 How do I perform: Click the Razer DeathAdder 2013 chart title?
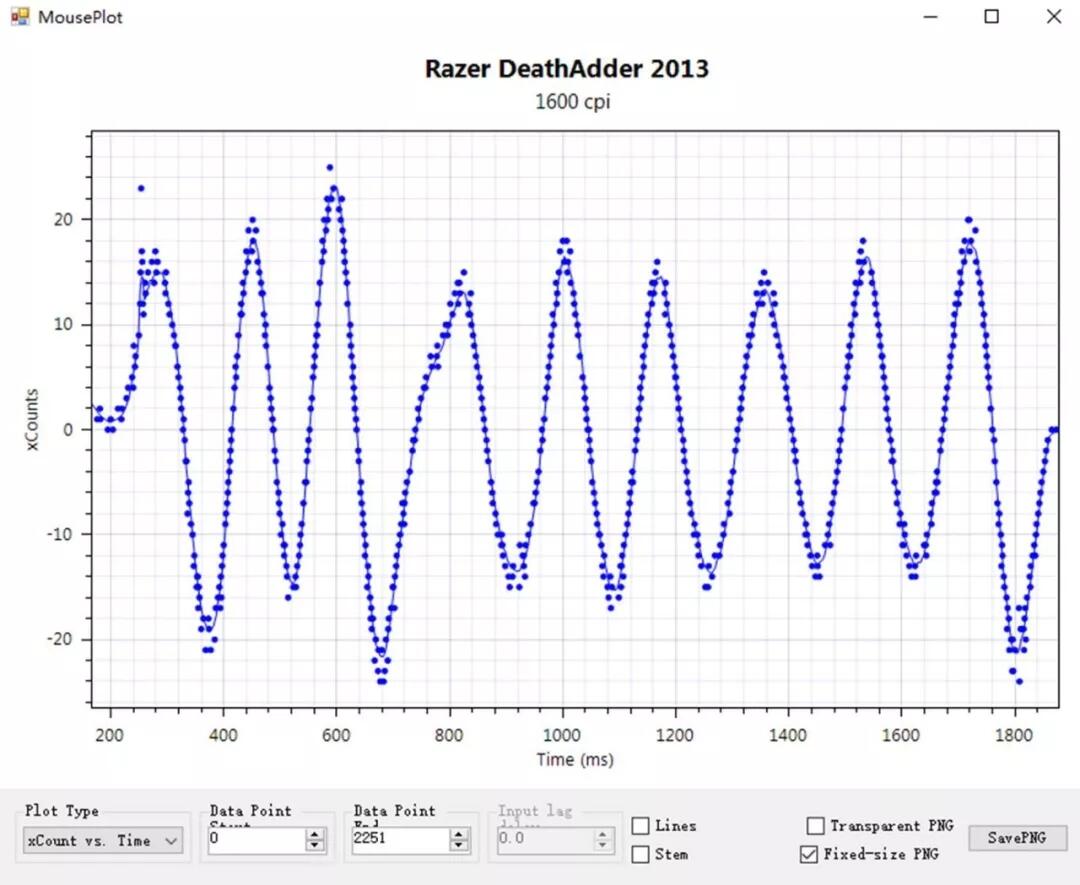click(x=566, y=68)
